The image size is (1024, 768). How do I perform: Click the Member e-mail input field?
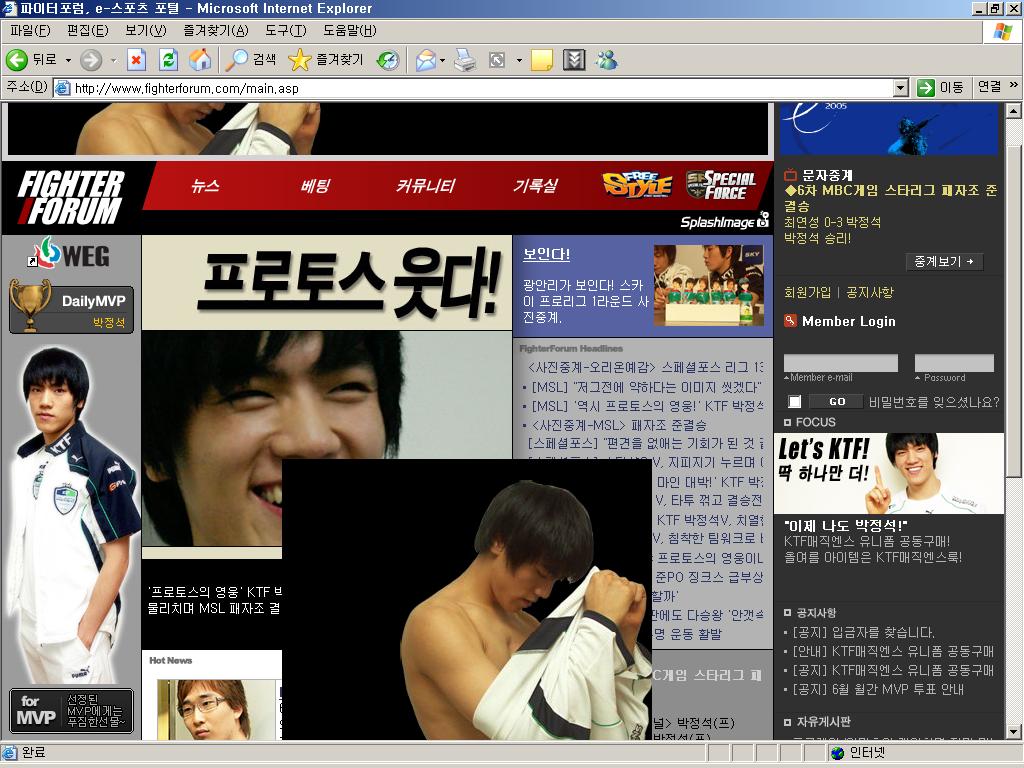(x=840, y=363)
